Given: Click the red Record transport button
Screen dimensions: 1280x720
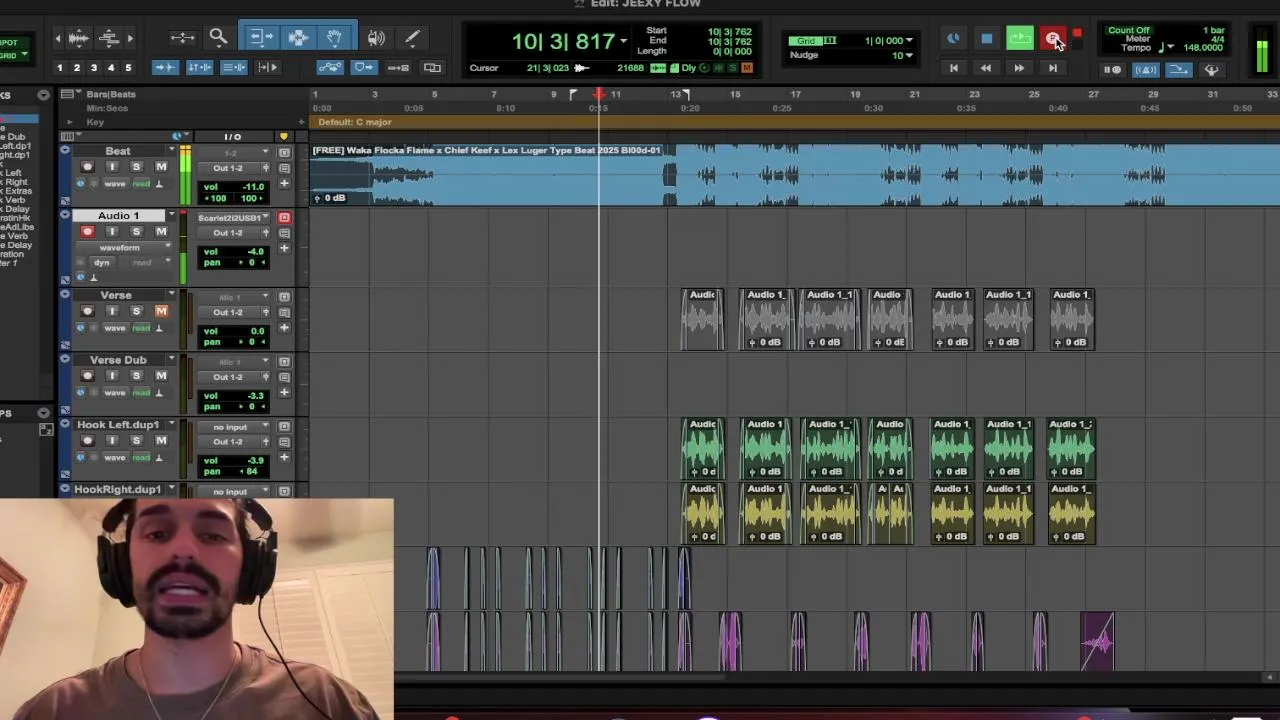Looking at the screenshot, I should pos(1053,39).
